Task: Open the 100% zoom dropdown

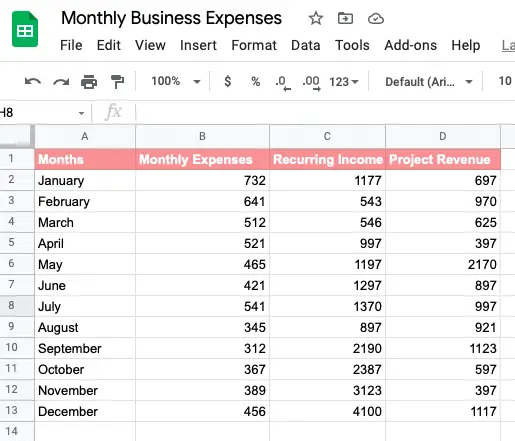Action: point(176,81)
